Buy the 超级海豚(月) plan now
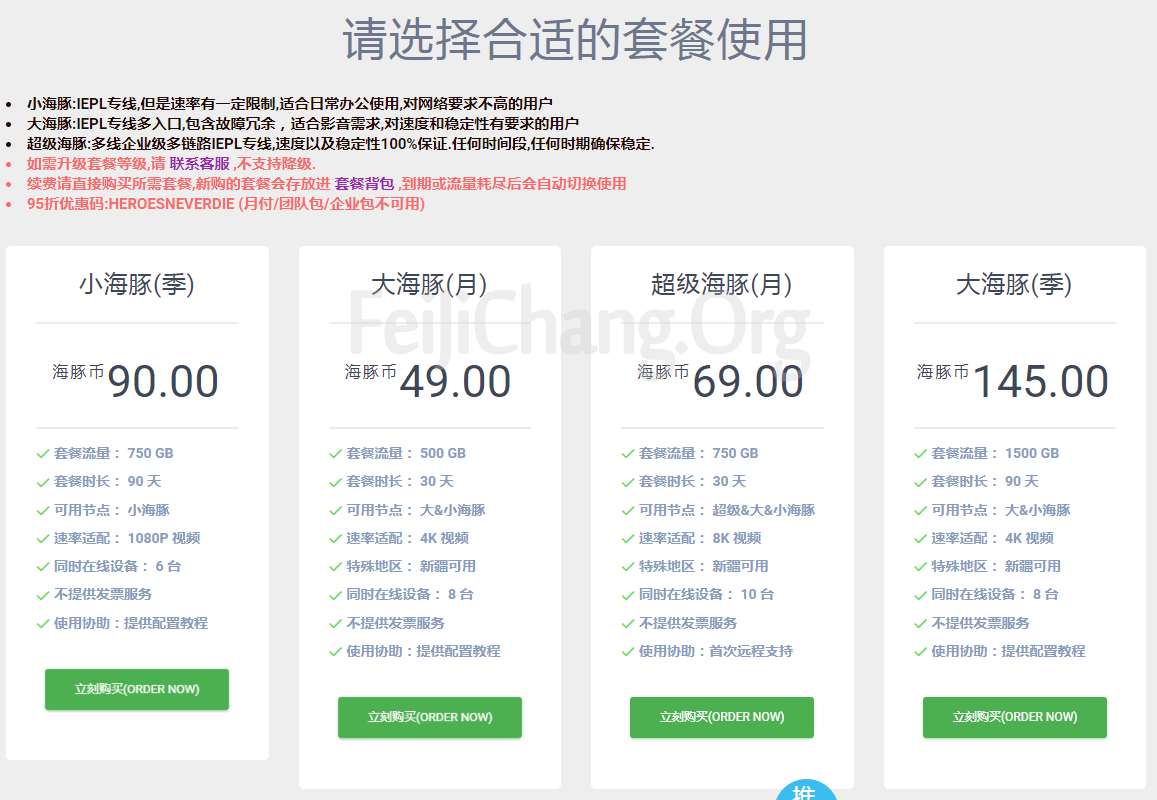This screenshot has height=800, width=1157. (721, 717)
